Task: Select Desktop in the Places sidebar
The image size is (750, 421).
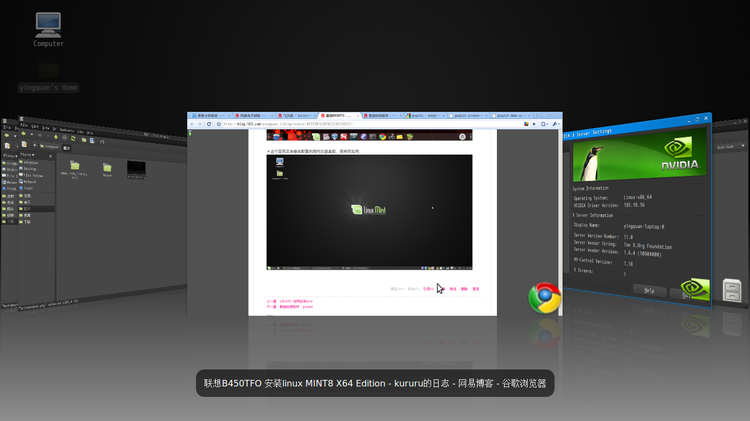Action: click(x=28, y=168)
